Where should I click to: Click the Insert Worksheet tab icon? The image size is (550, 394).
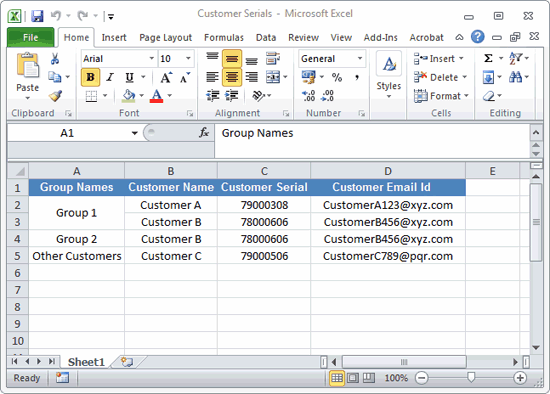pos(127,362)
